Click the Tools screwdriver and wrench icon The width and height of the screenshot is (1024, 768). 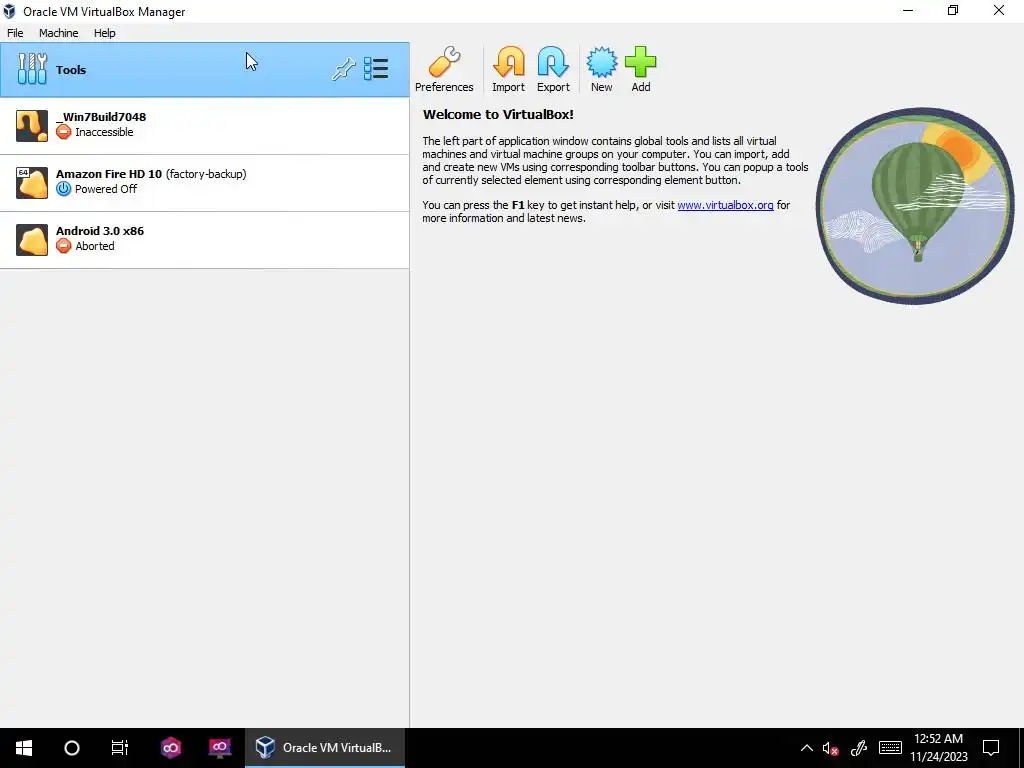point(32,69)
